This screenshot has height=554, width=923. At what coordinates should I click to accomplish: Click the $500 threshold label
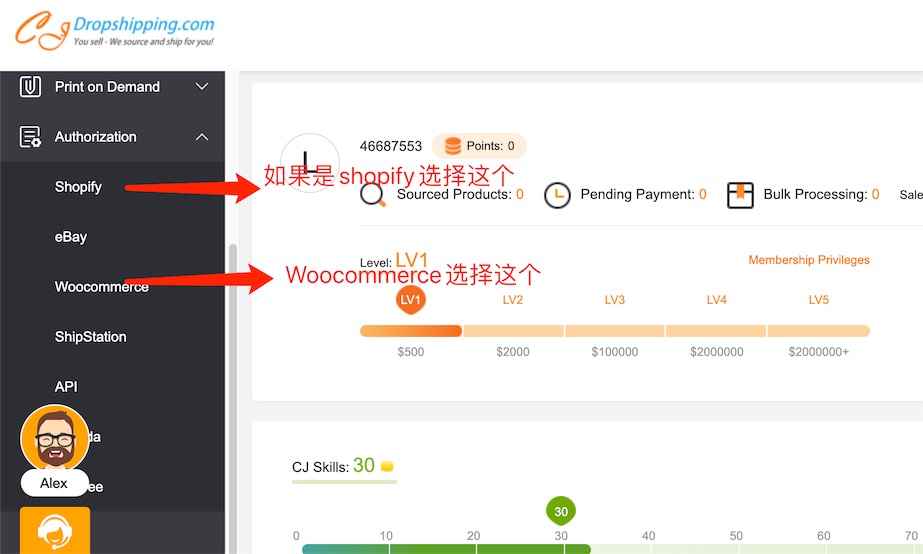pos(410,351)
